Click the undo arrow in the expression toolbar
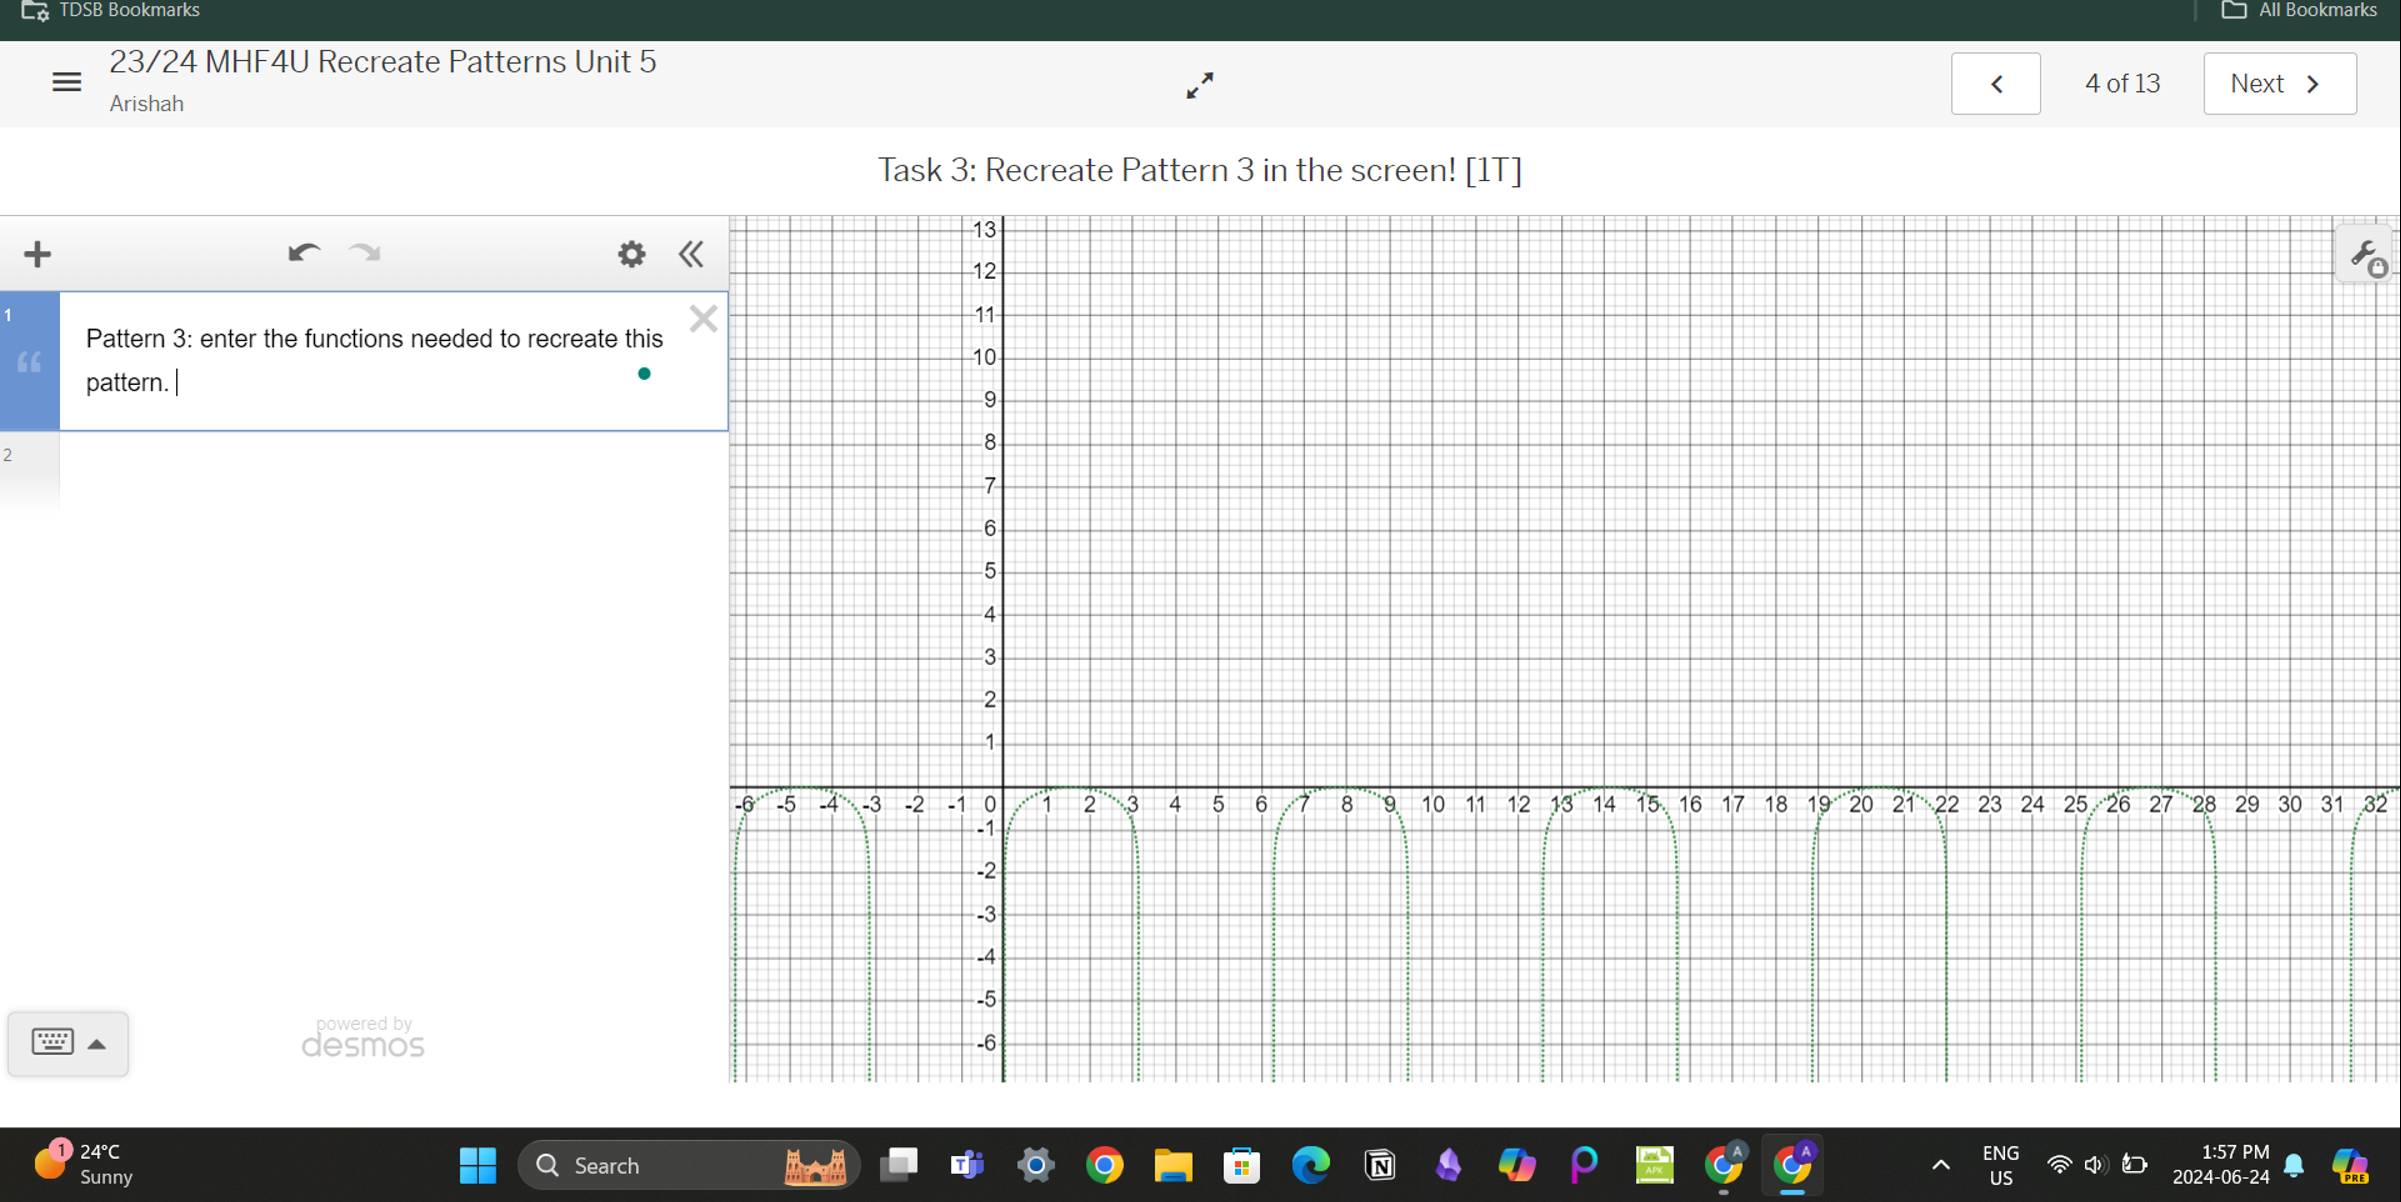The image size is (2401, 1202). click(305, 253)
